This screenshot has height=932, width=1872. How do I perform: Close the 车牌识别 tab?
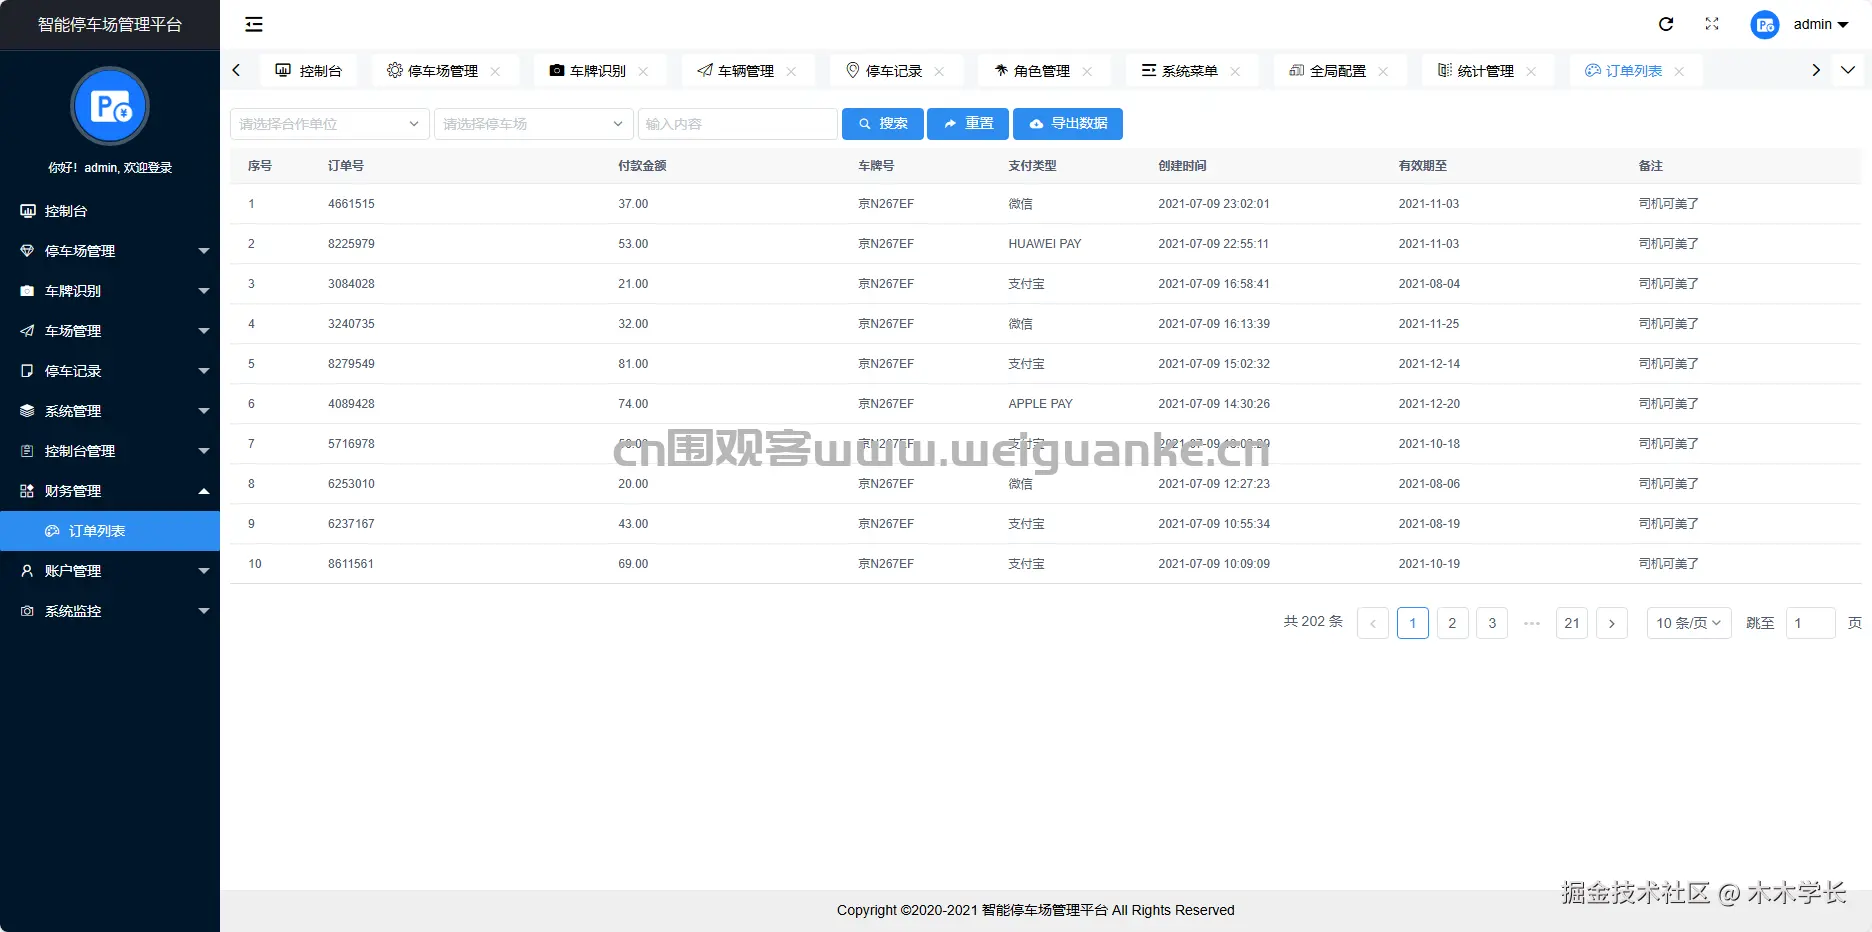[643, 71]
